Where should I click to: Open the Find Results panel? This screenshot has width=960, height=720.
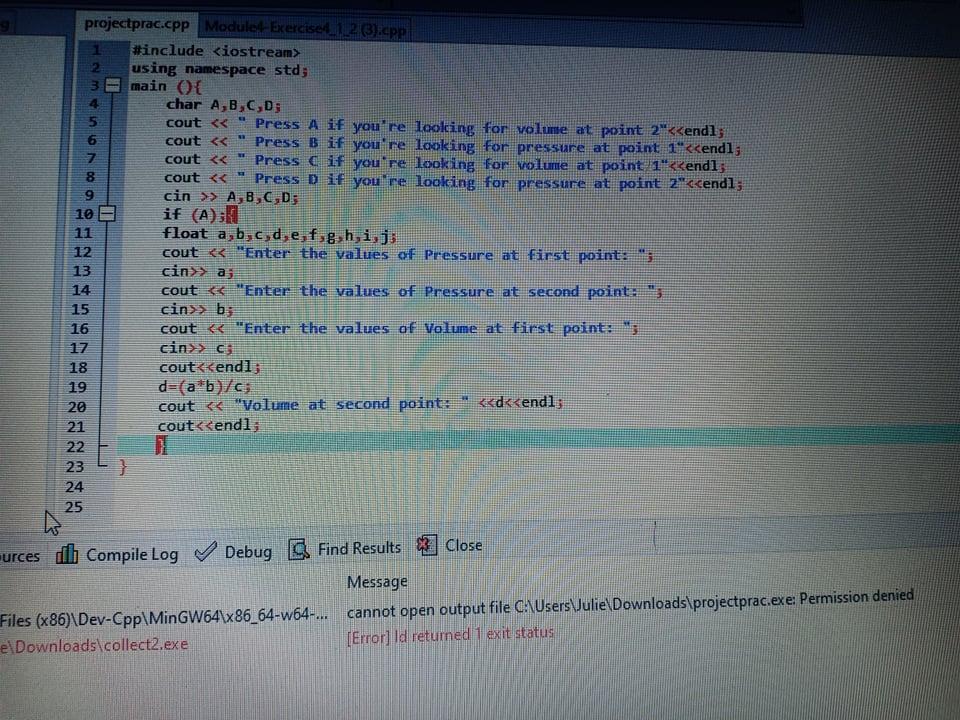(358, 548)
